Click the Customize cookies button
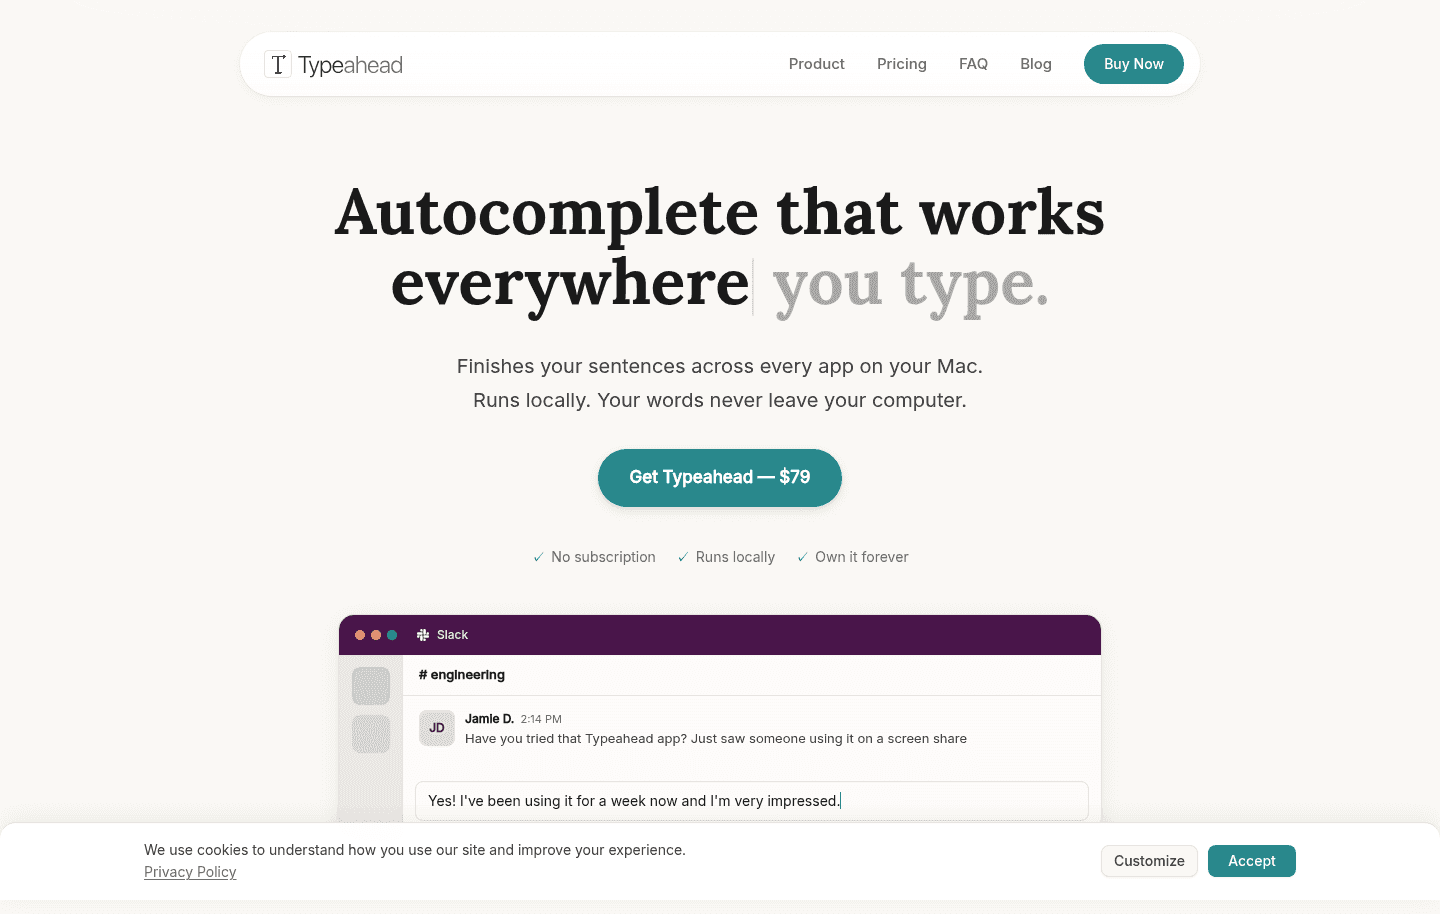The width and height of the screenshot is (1440, 914). click(x=1149, y=861)
